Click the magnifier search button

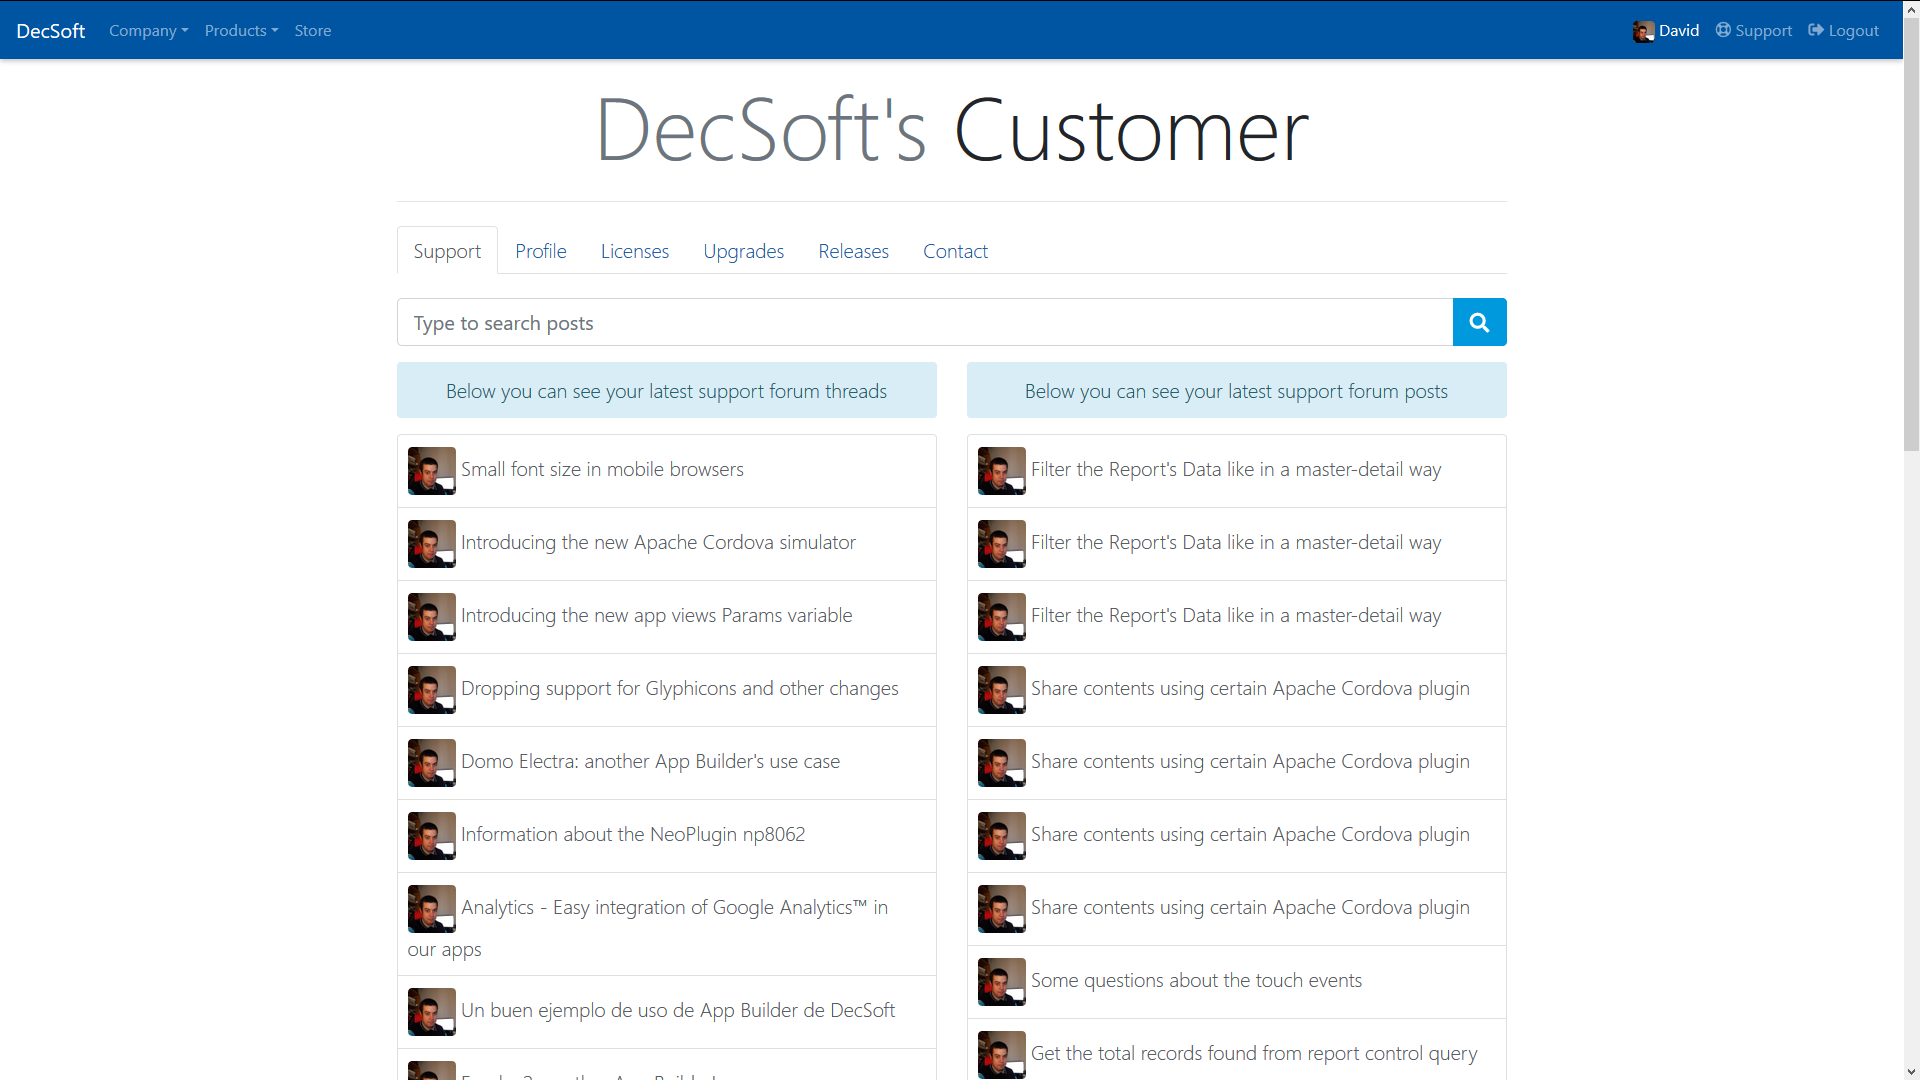[1479, 322]
